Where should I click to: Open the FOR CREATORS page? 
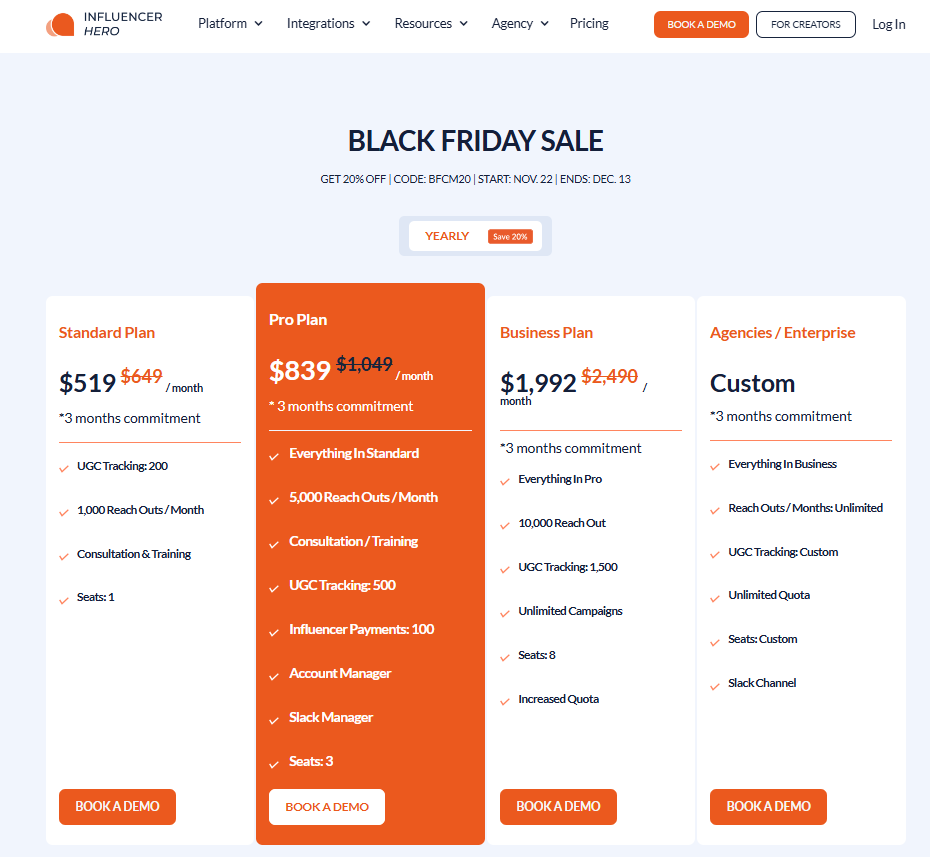click(805, 24)
